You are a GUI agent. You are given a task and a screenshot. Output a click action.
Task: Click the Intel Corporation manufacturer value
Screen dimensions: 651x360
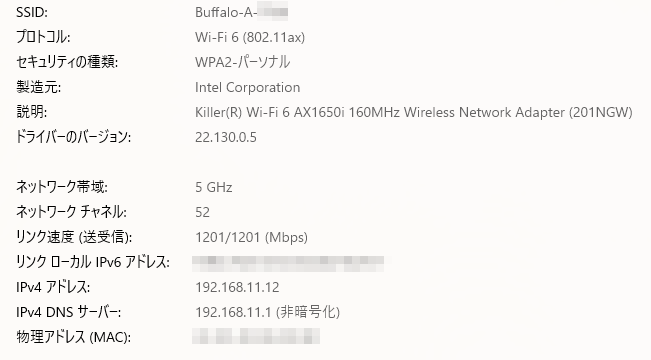247,87
